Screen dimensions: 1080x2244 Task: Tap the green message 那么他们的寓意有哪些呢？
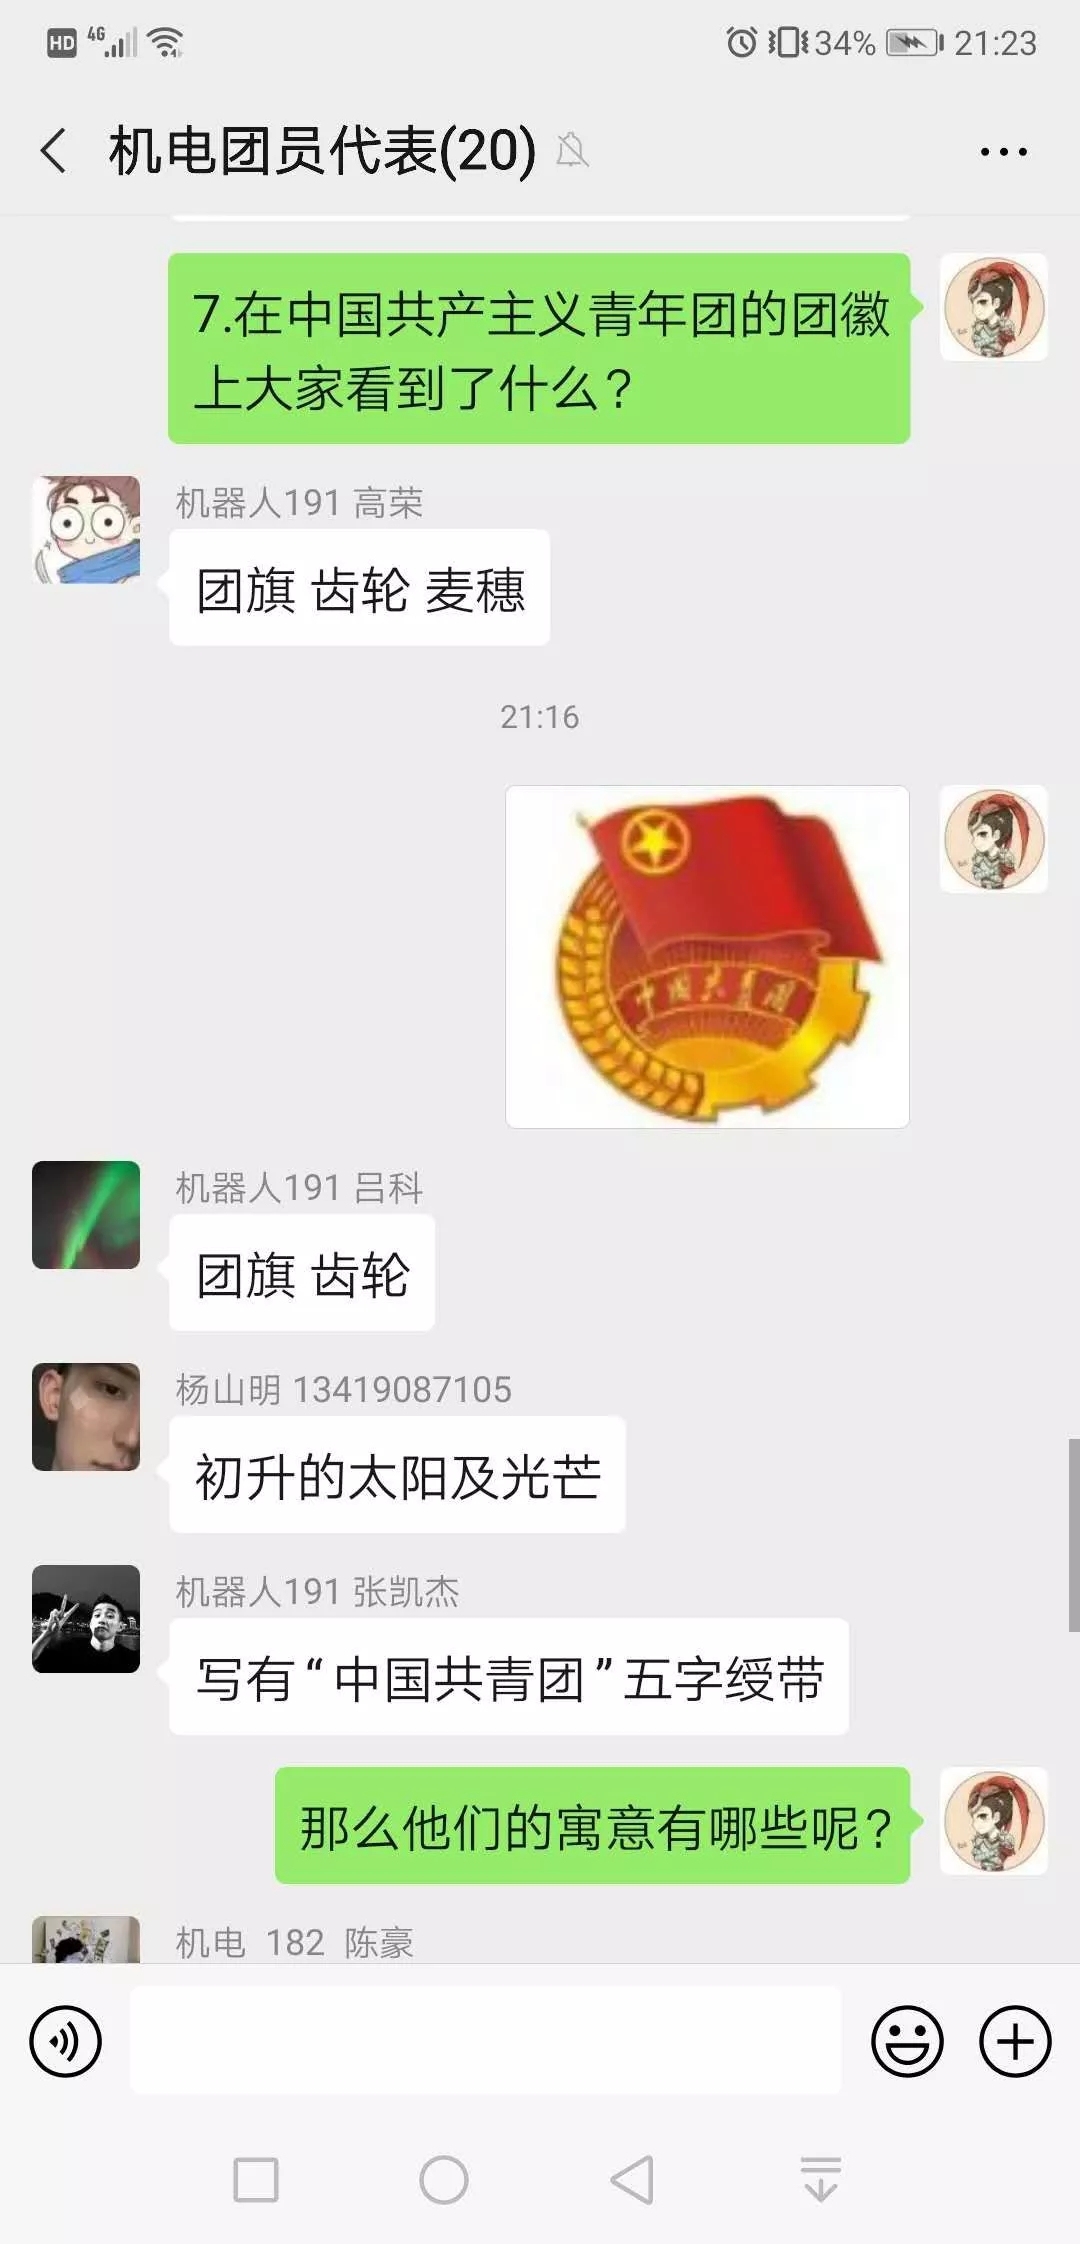pyautogui.click(x=593, y=1826)
